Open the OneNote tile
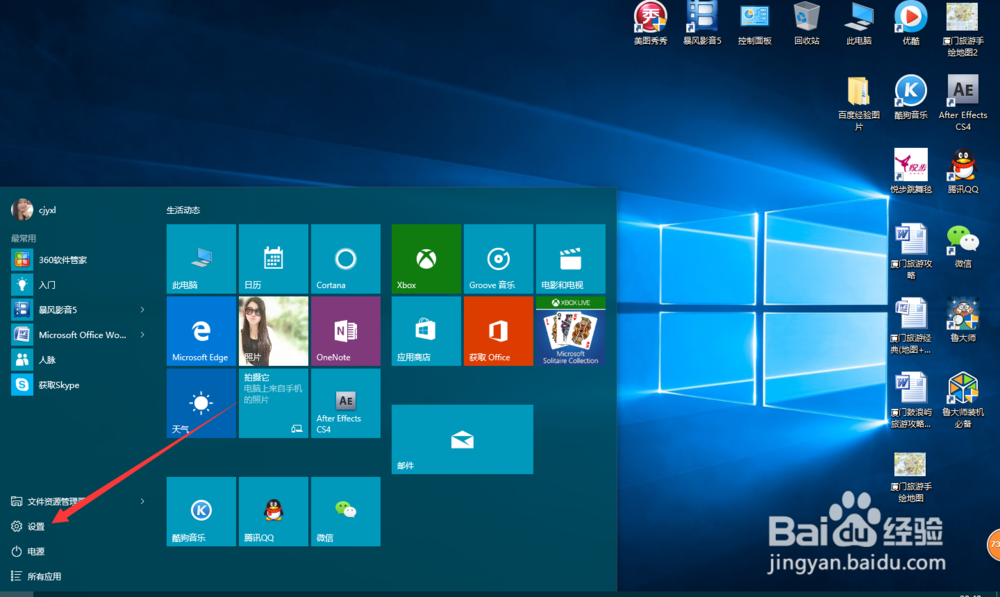The width and height of the screenshot is (1000, 597). (x=346, y=331)
